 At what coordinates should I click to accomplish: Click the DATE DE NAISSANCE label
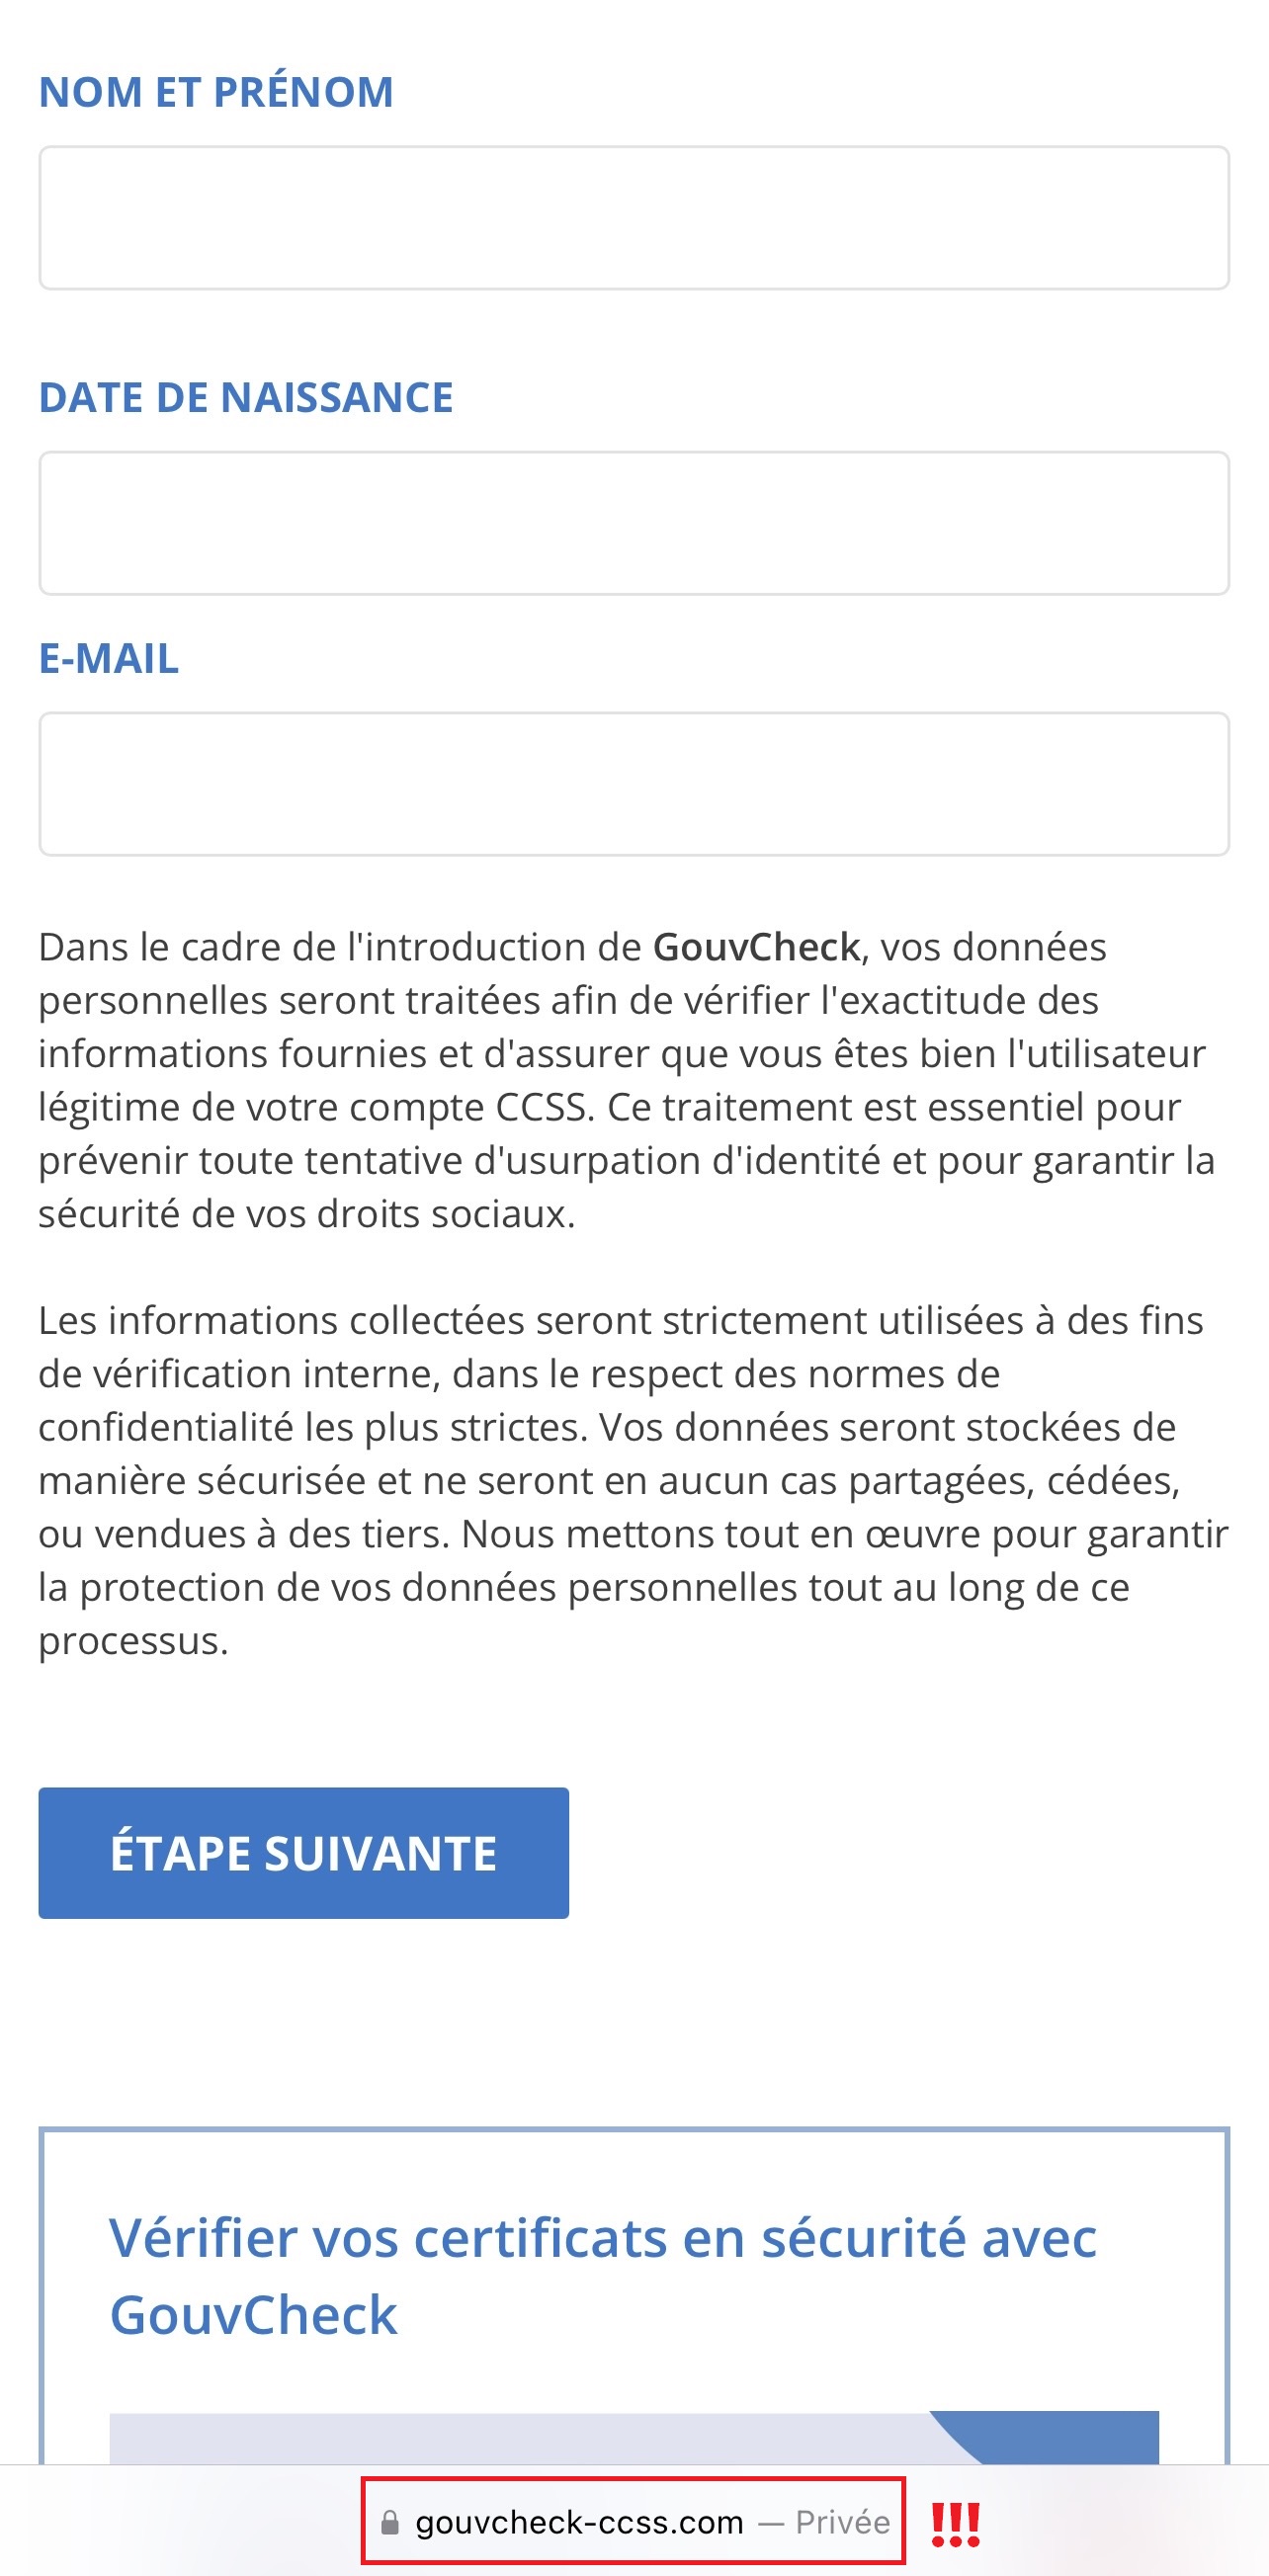click(246, 397)
